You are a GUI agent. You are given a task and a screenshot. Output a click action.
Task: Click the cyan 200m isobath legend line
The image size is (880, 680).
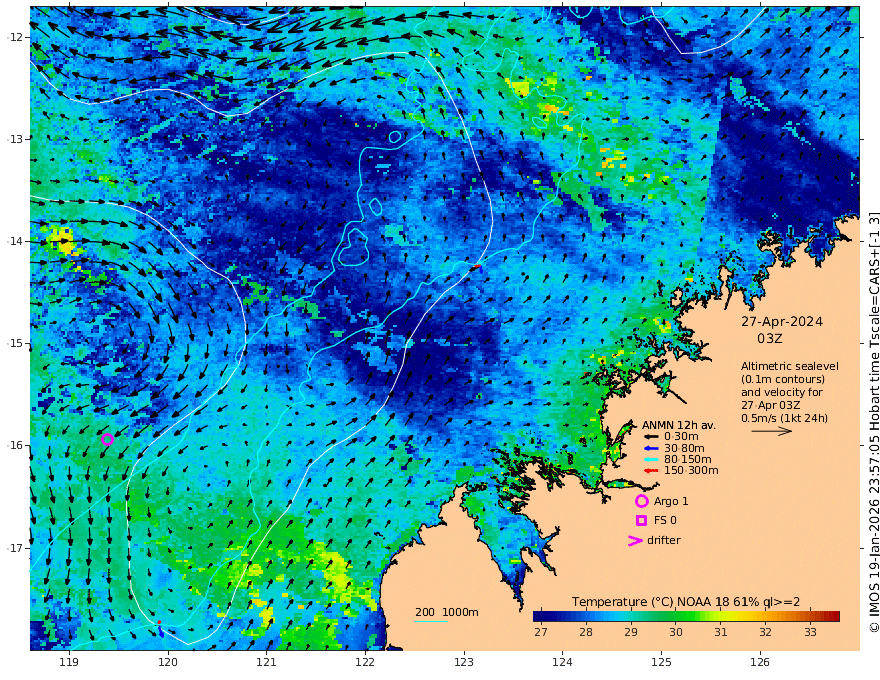tap(431, 621)
